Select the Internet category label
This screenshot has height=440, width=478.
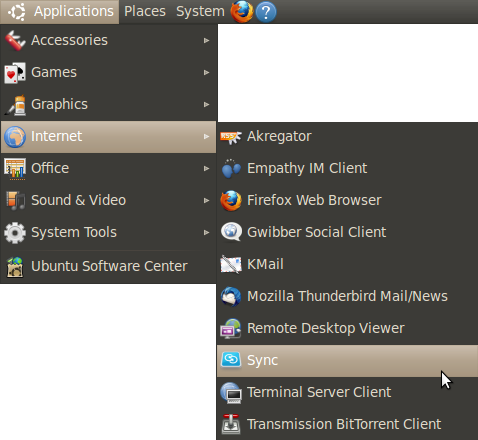click(x=56, y=136)
